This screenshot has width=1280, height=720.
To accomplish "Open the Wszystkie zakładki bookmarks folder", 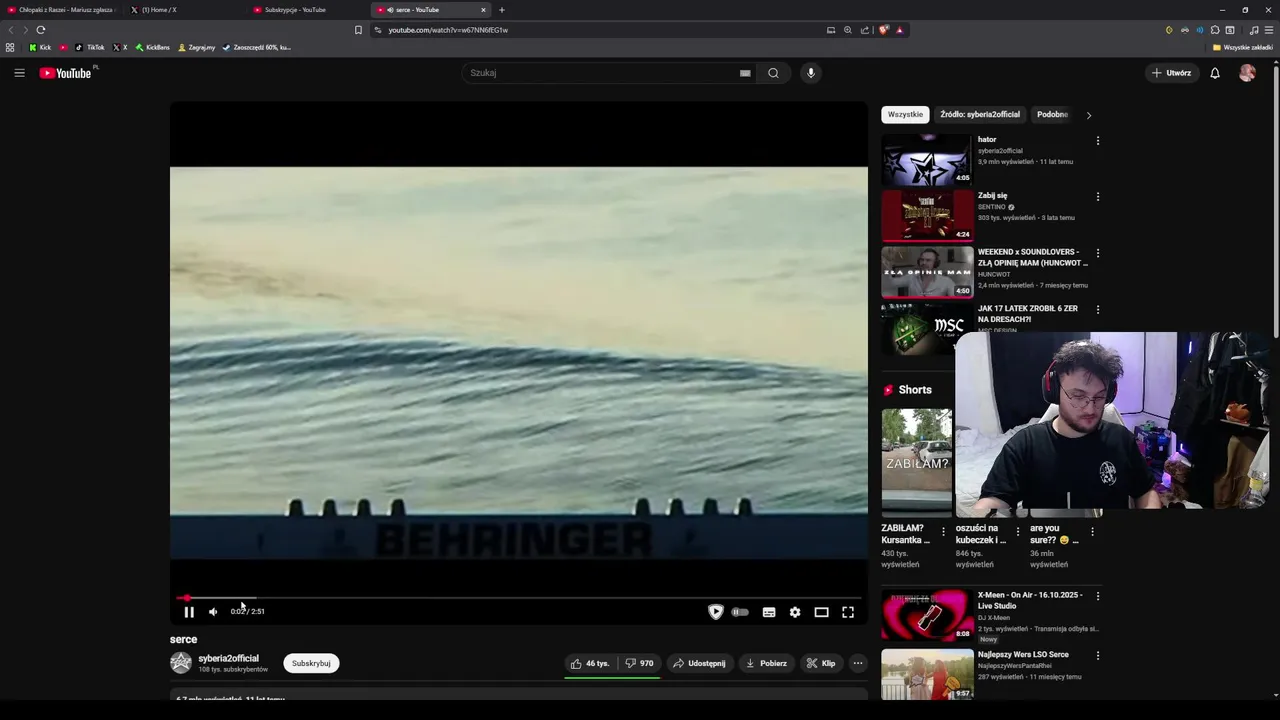I will point(1243,47).
